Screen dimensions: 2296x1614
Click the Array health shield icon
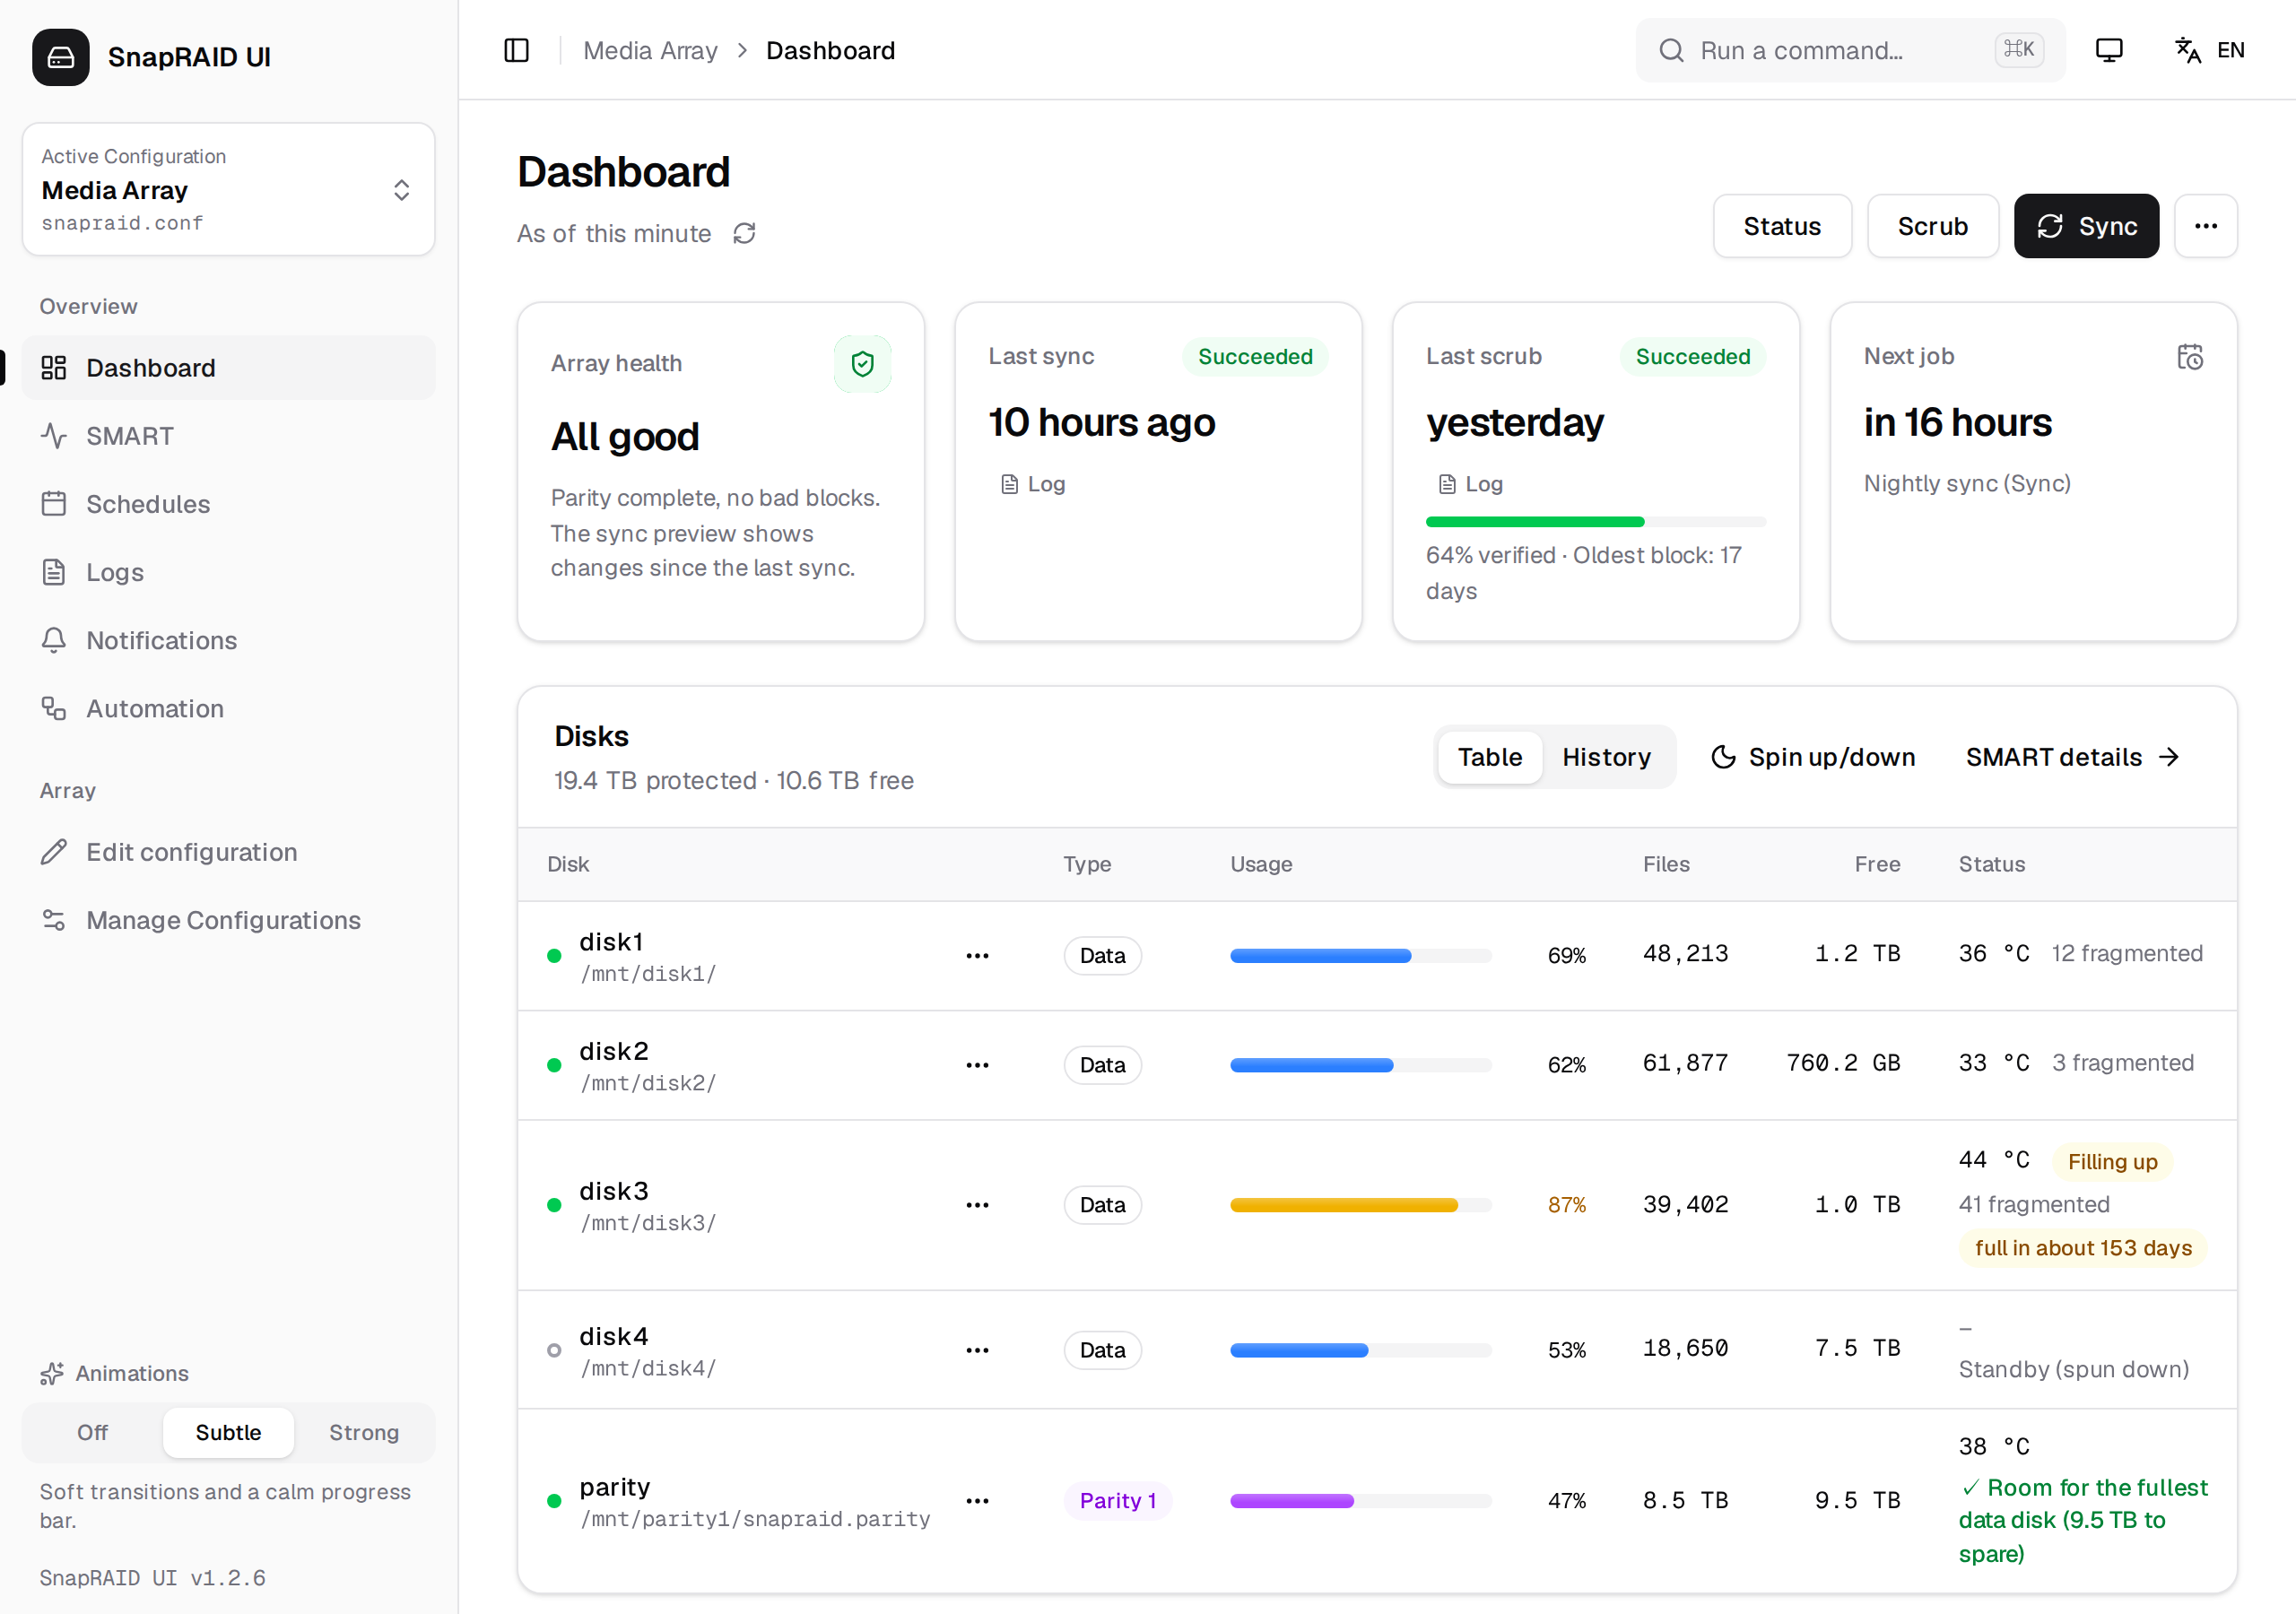[862, 364]
